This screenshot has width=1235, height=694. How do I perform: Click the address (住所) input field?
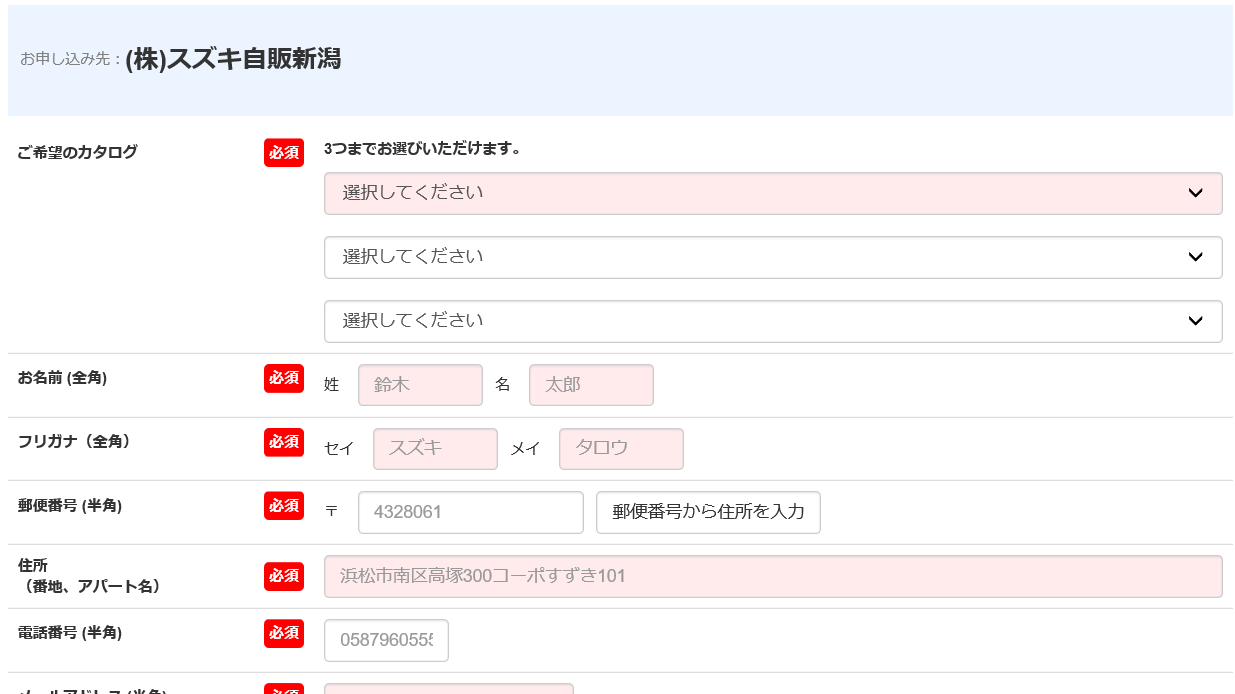tap(773, 576)
